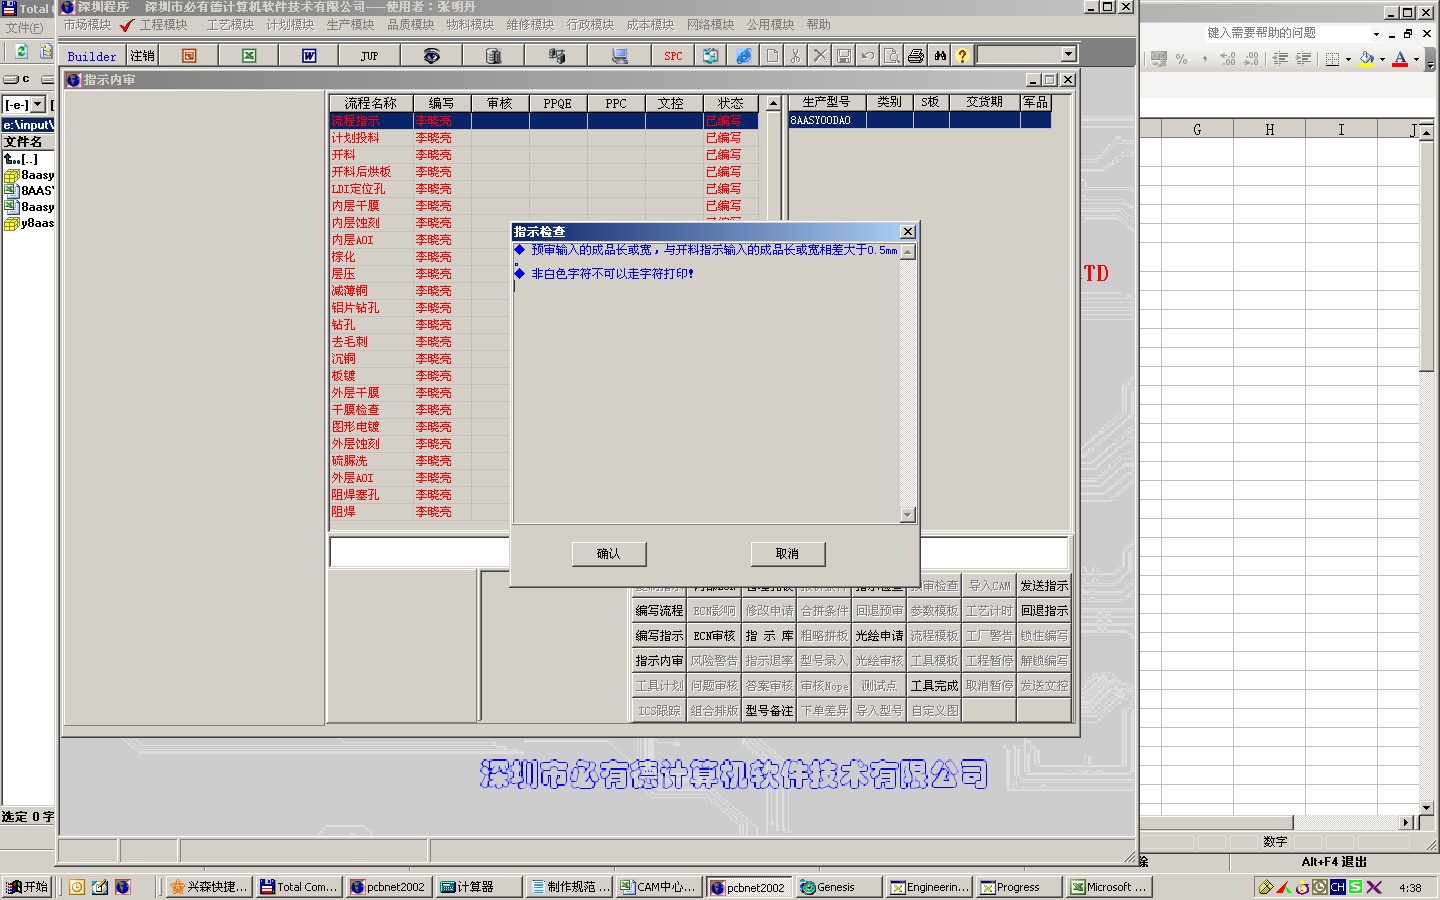
Task: Open the 生产模块 menu
Action: [350, 25]
